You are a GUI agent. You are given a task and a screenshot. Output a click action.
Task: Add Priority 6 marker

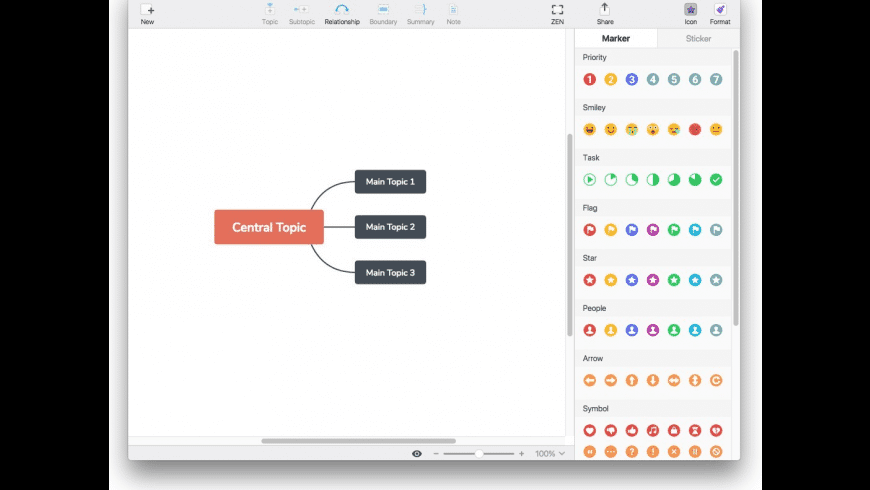point(695,79)
